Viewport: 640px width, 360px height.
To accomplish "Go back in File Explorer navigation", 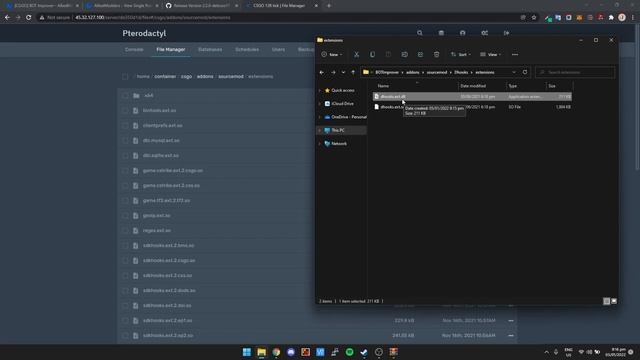I will [x=322, y=72].
